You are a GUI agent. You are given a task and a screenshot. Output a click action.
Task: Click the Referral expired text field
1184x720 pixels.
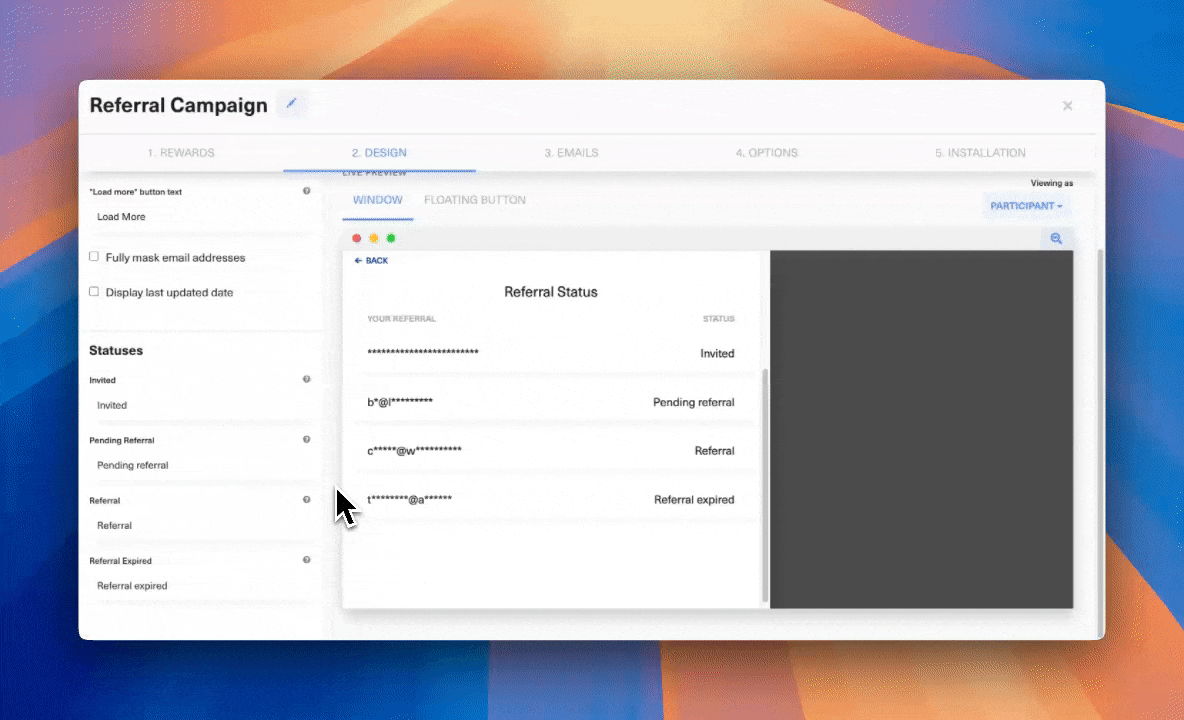200,586
